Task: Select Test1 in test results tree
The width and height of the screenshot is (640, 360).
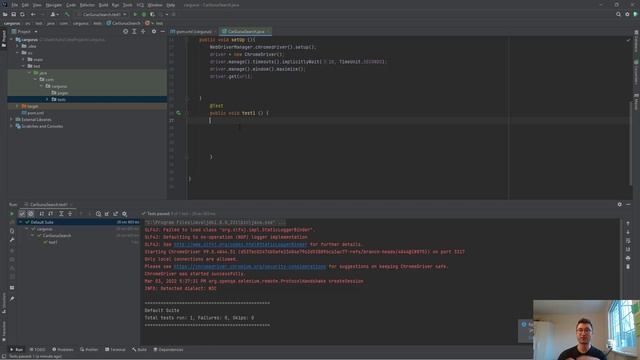Action: [x=51, y=242]
